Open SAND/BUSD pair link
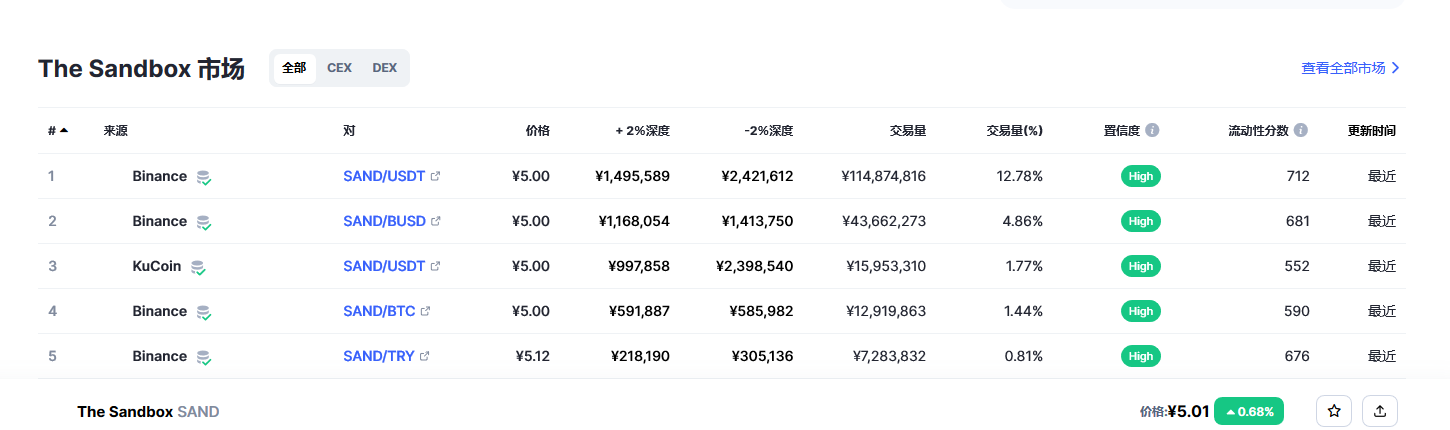 click(x=384, y=221)
